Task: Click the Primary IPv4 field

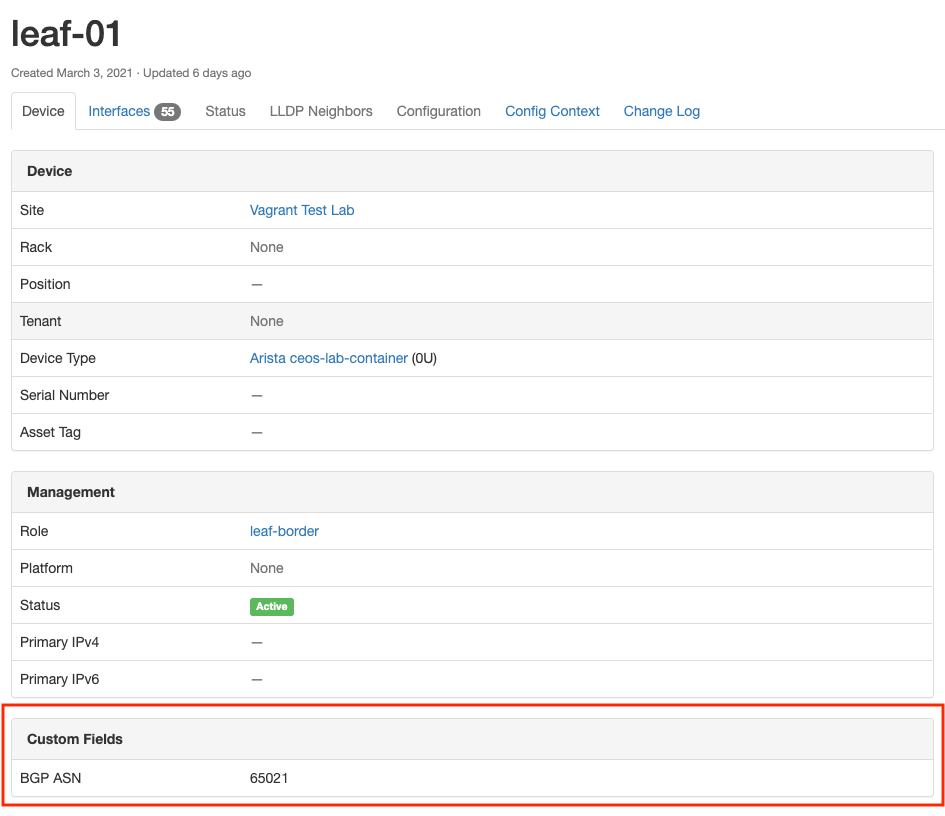Action: click(59, 642)
